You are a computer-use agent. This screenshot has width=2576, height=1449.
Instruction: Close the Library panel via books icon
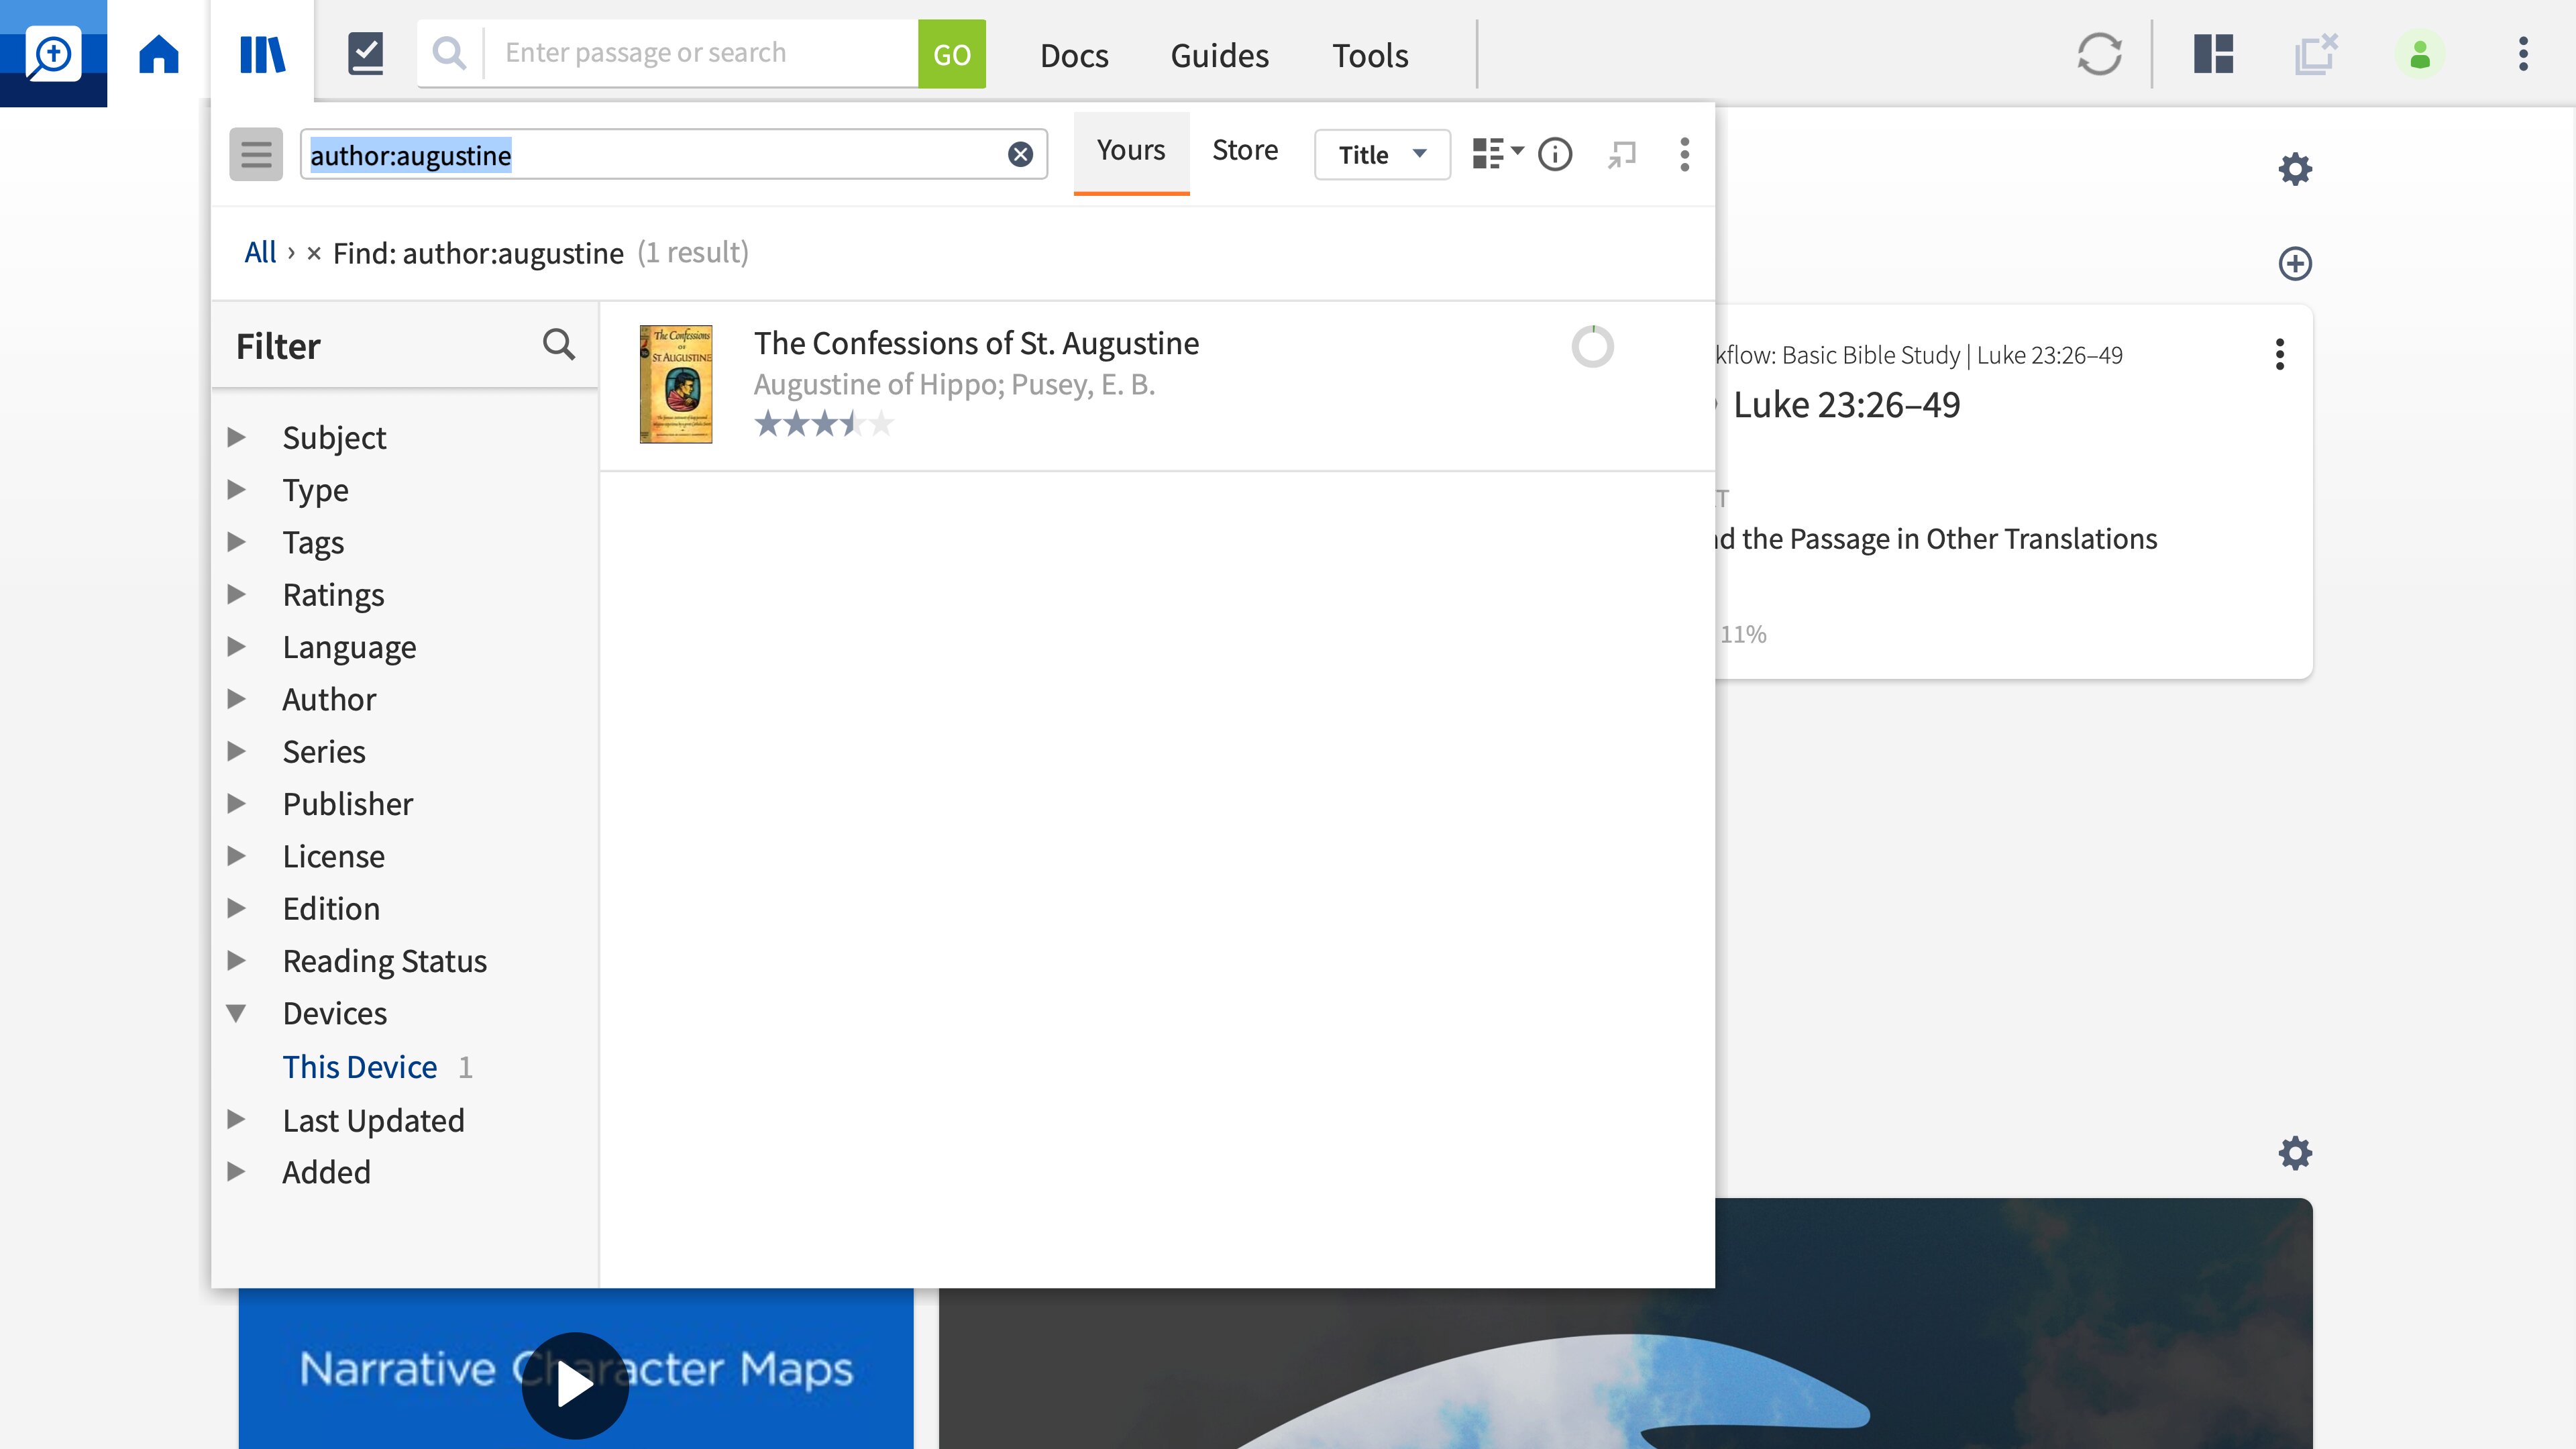(262, 54)
